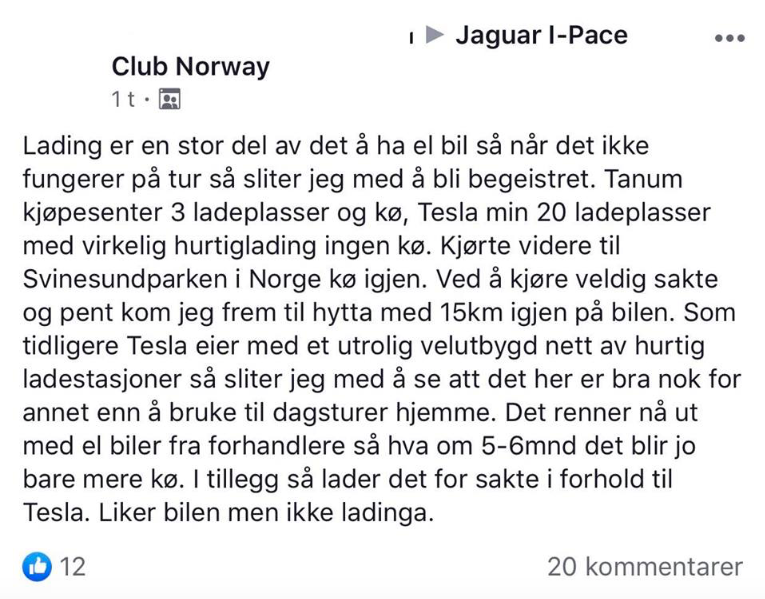Image resolution: width=765 pixels, height=599 pixels.
Task: Click the word Svinesundparken in the post
Action: (x=125, y=280)
